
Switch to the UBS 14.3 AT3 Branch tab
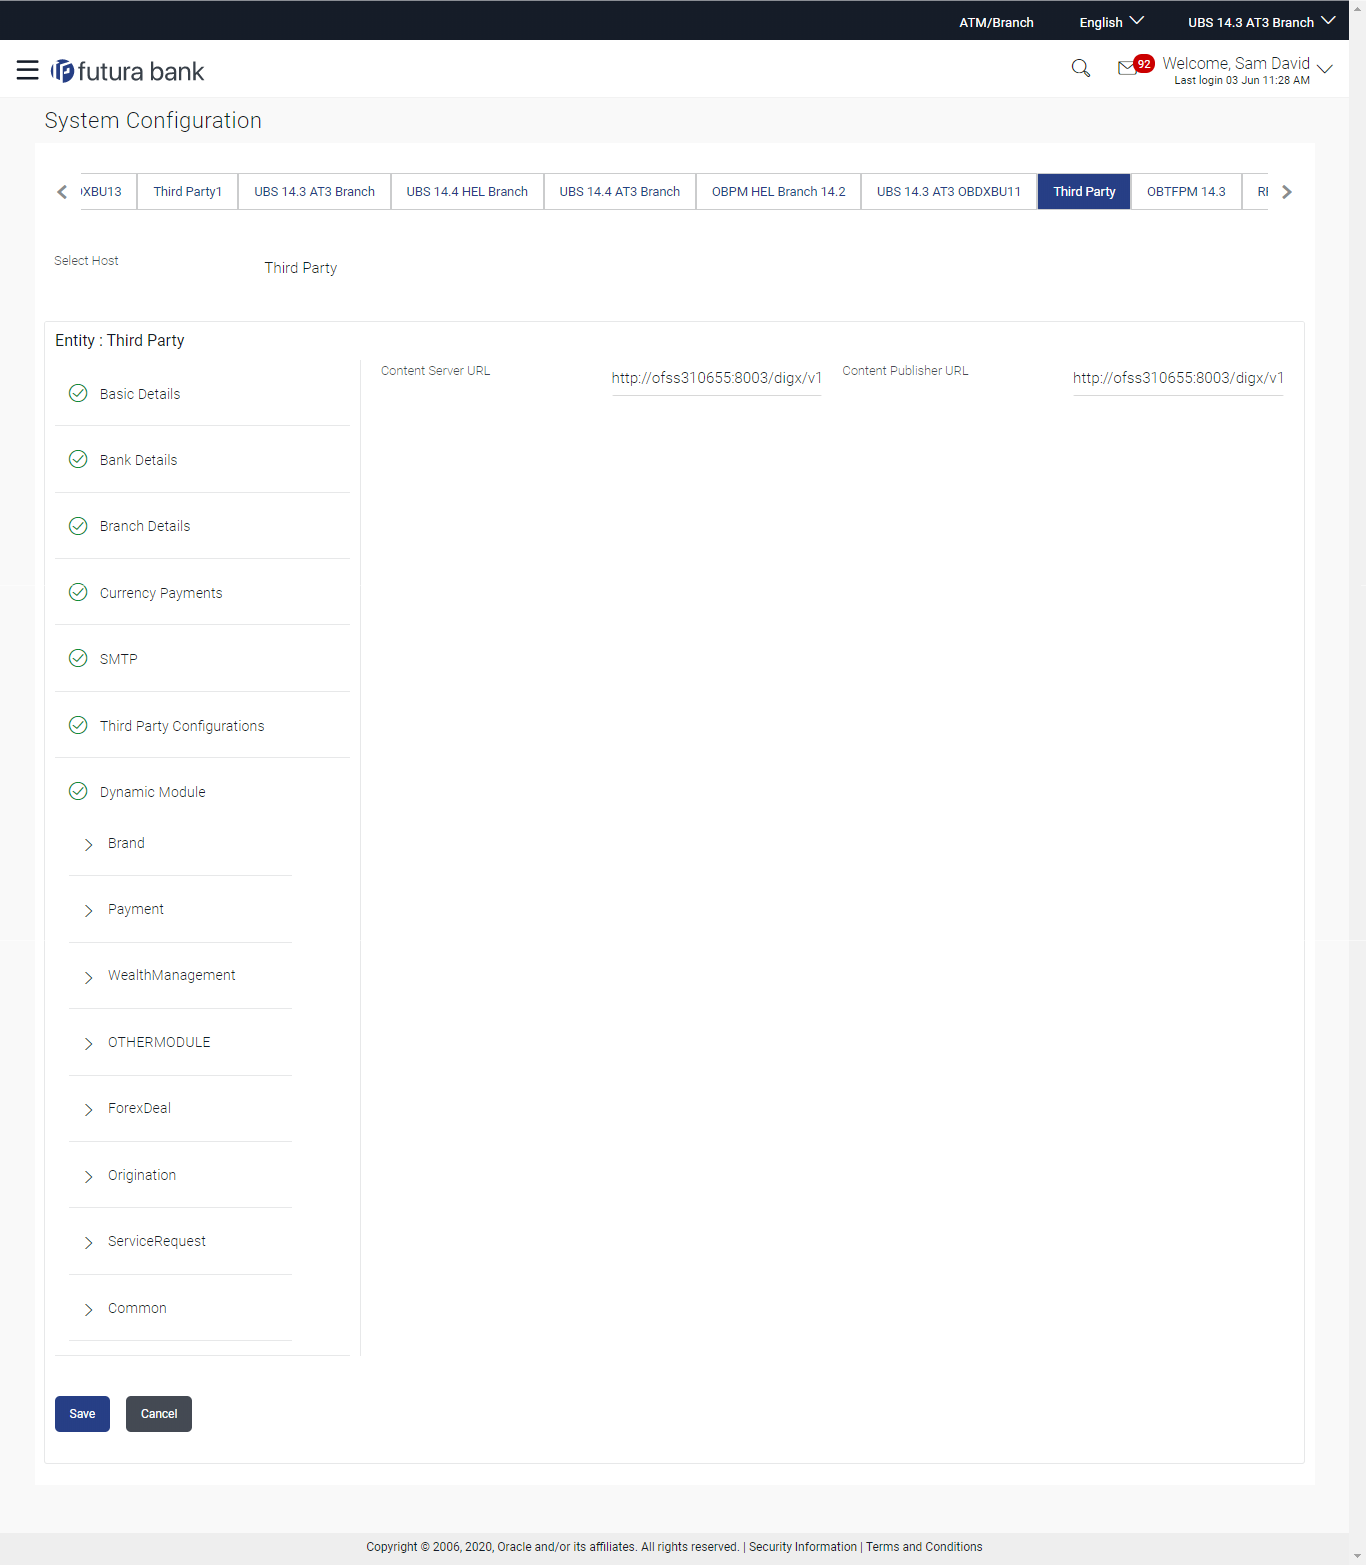point(314,191)
